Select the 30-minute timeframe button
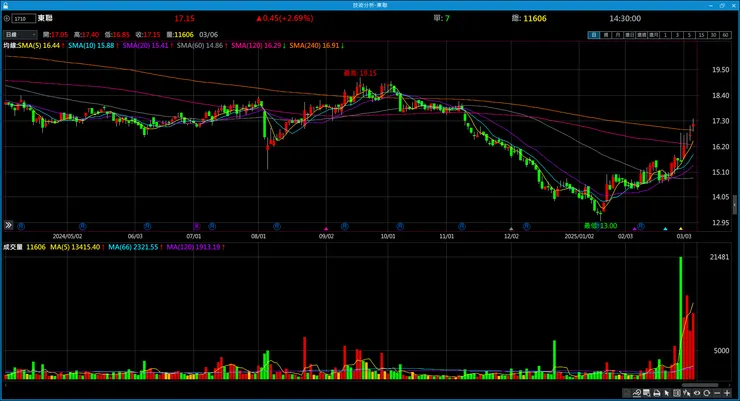Screen dimensions: 740x401 (714, 35)
